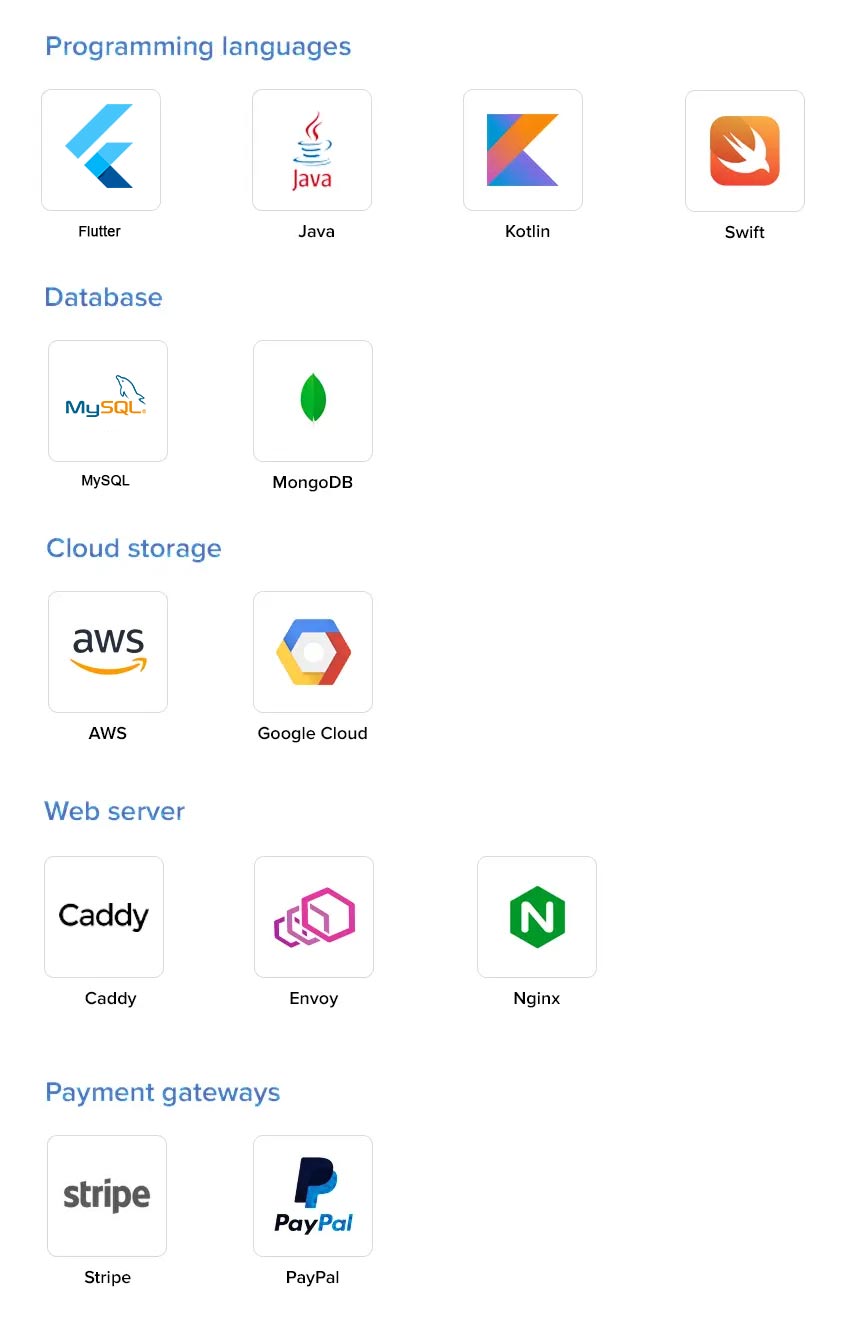Click the Programming languages heading
The width and height of the screenshot is (842, 1322).
[198, 47]
